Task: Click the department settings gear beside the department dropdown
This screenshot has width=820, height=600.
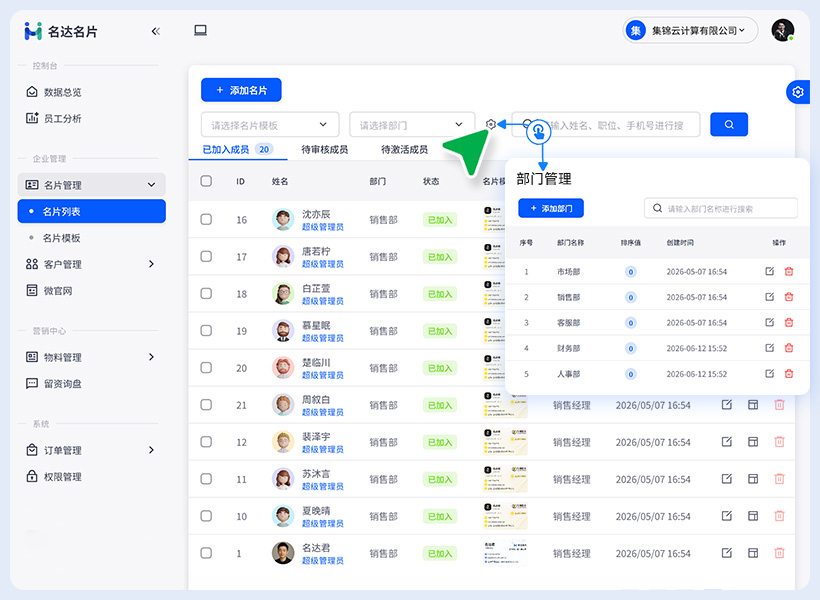Action: tap(491, 124)
